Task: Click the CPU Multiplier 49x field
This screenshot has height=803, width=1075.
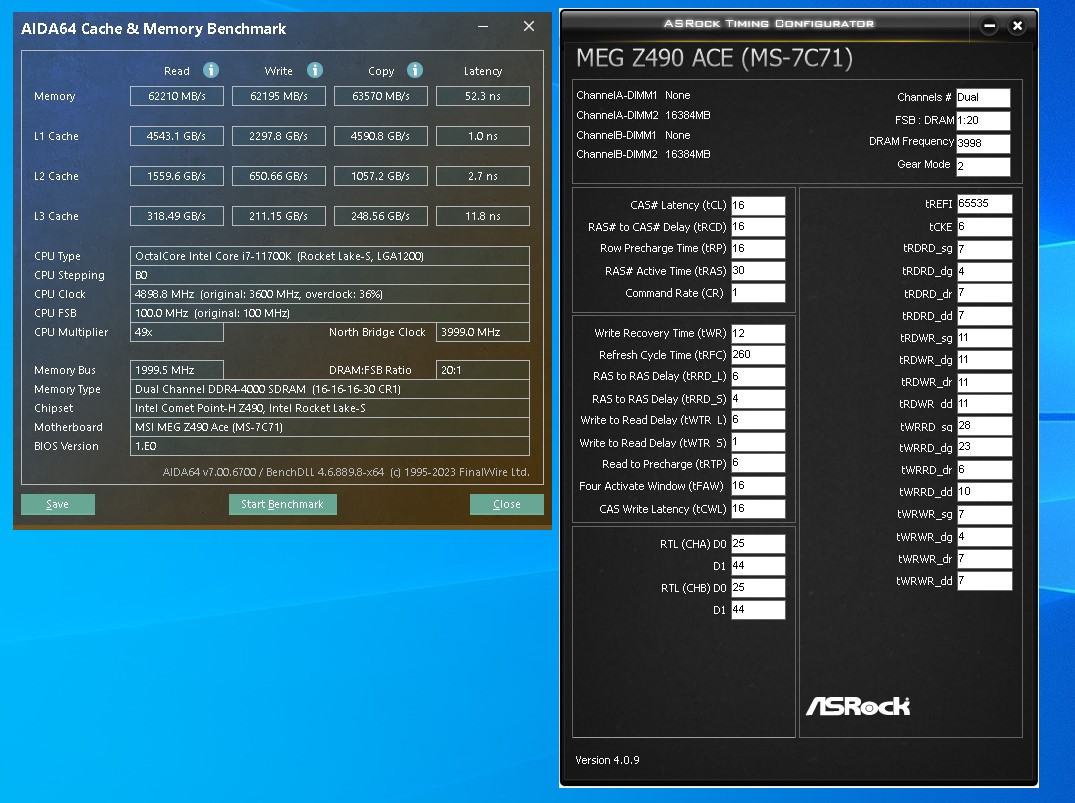Action: [177, 332]
